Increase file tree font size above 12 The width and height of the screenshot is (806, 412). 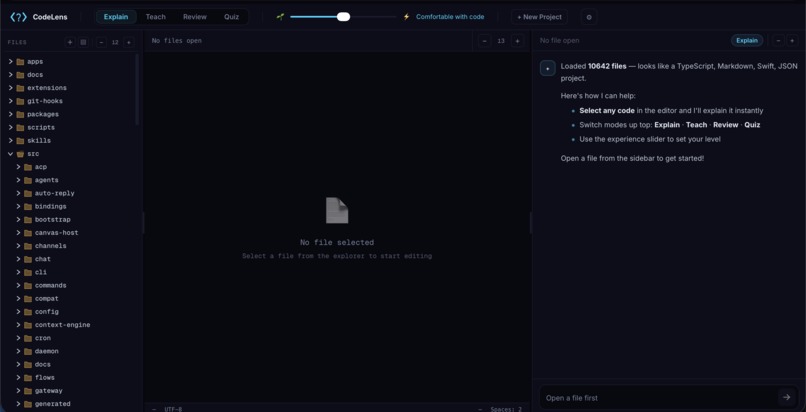pos(129,42)
